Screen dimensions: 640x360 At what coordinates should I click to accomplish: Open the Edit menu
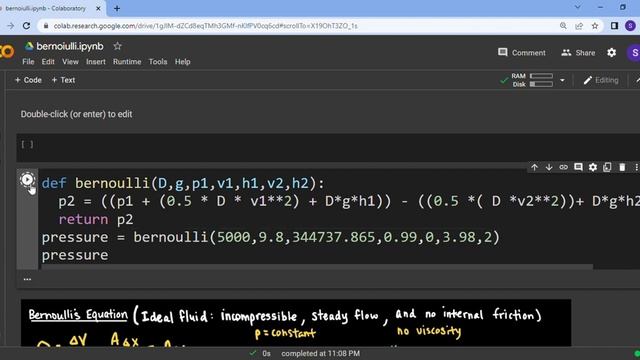(x=48, y=62)
